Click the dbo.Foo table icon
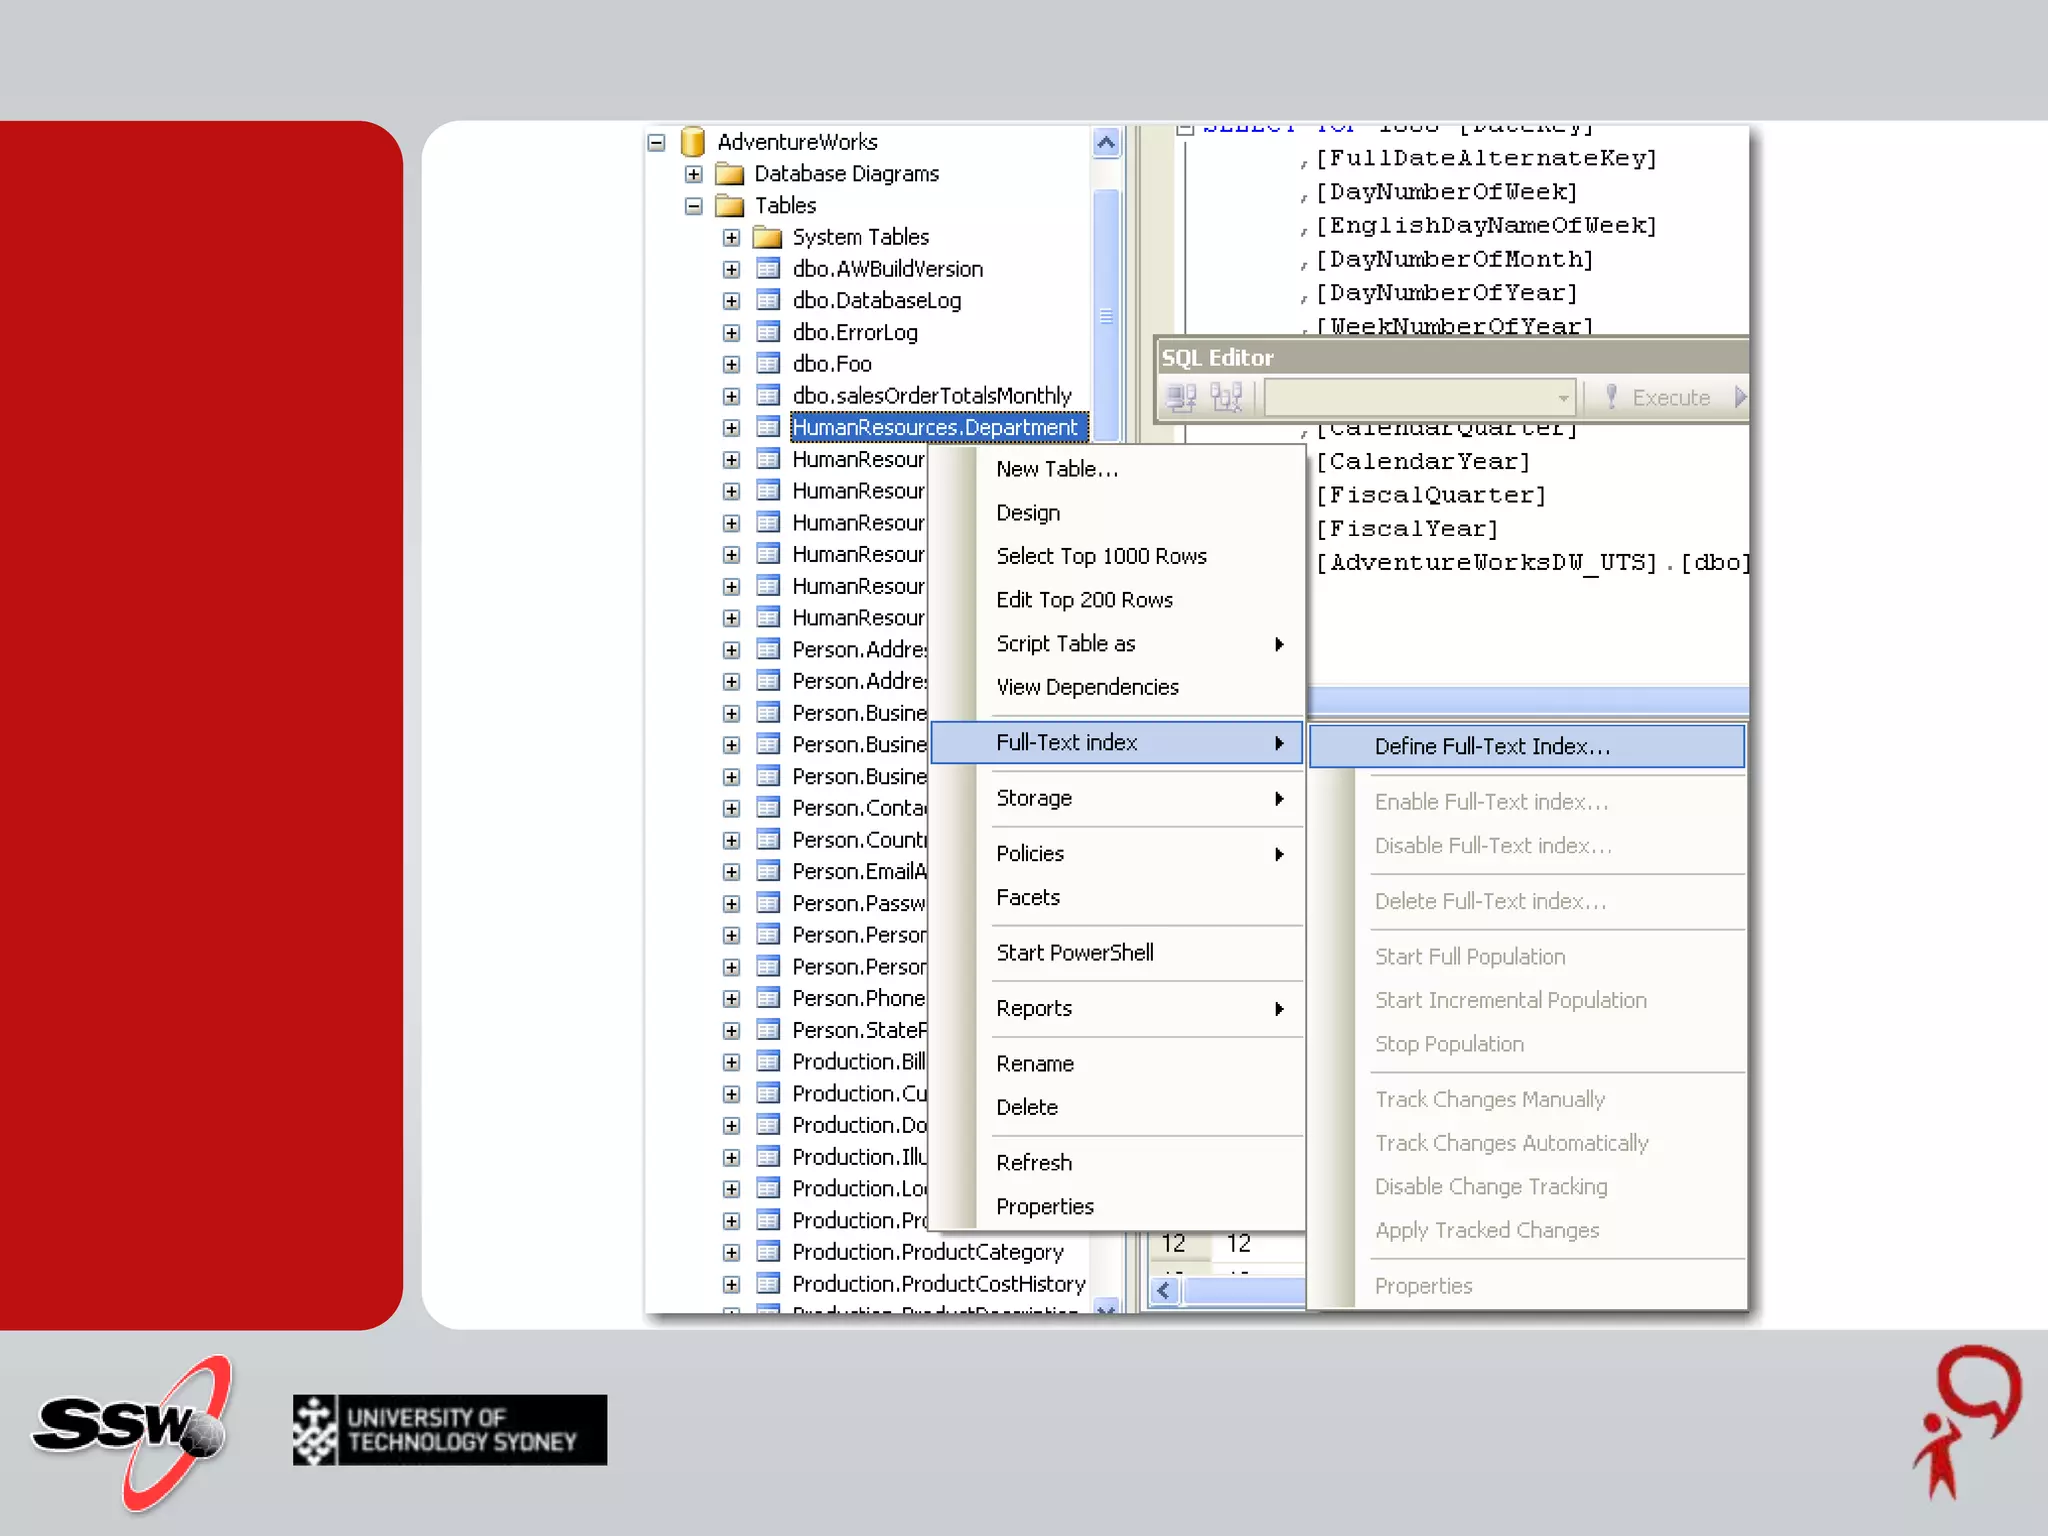The image size is (2048, 1536). 767,364
